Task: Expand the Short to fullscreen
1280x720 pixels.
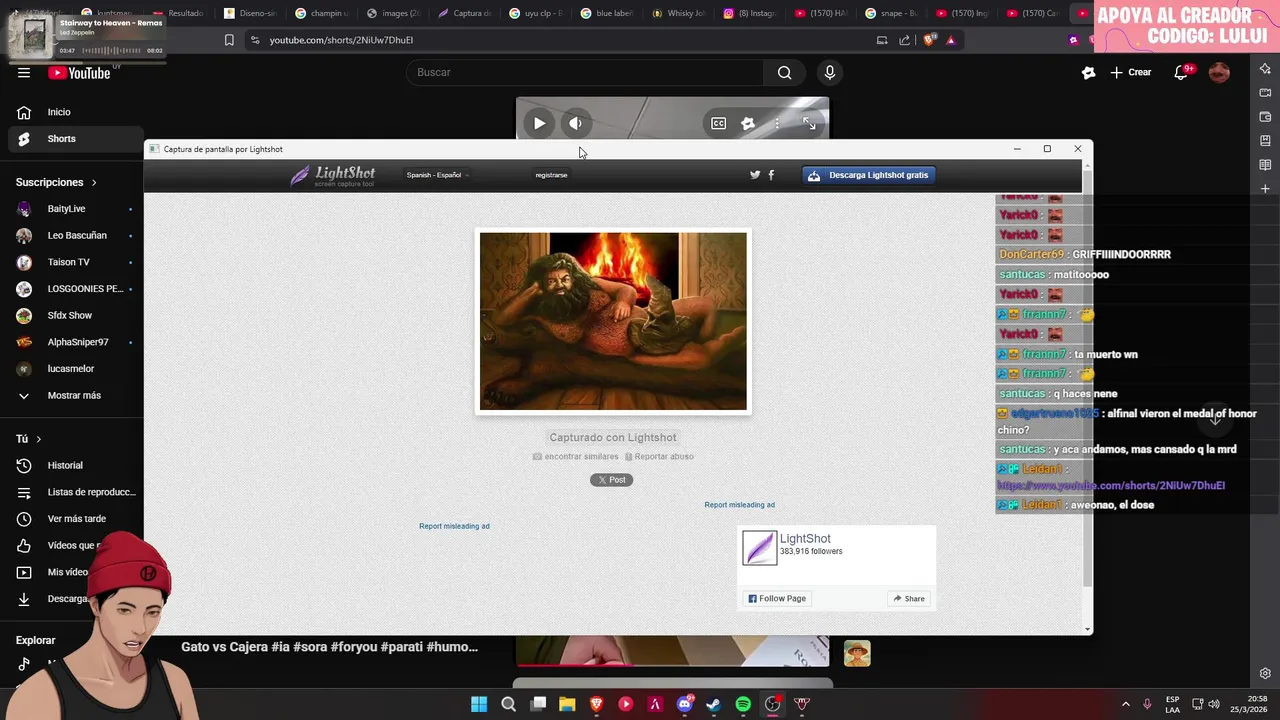Action: 809,124
